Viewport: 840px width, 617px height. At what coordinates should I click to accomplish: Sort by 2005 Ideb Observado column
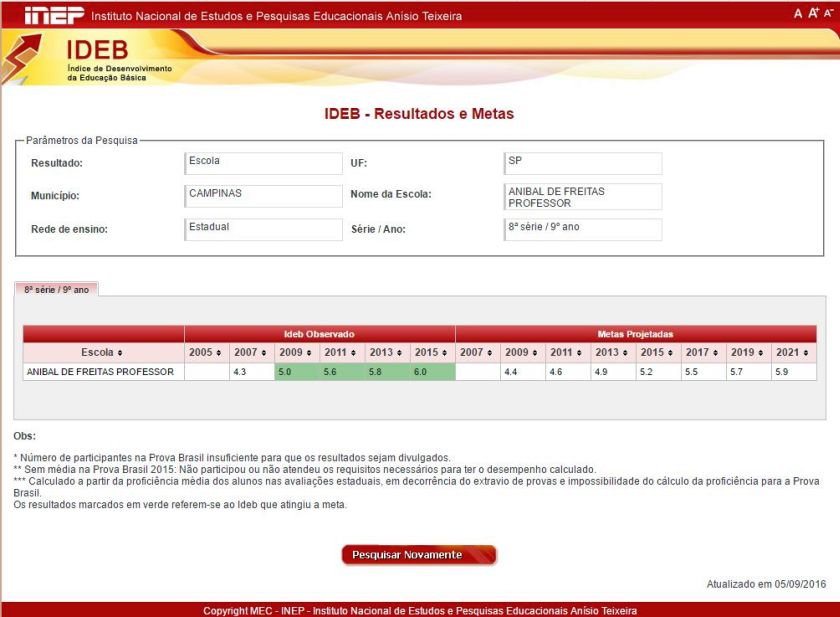pyautogui.click(x=206, y=352)
